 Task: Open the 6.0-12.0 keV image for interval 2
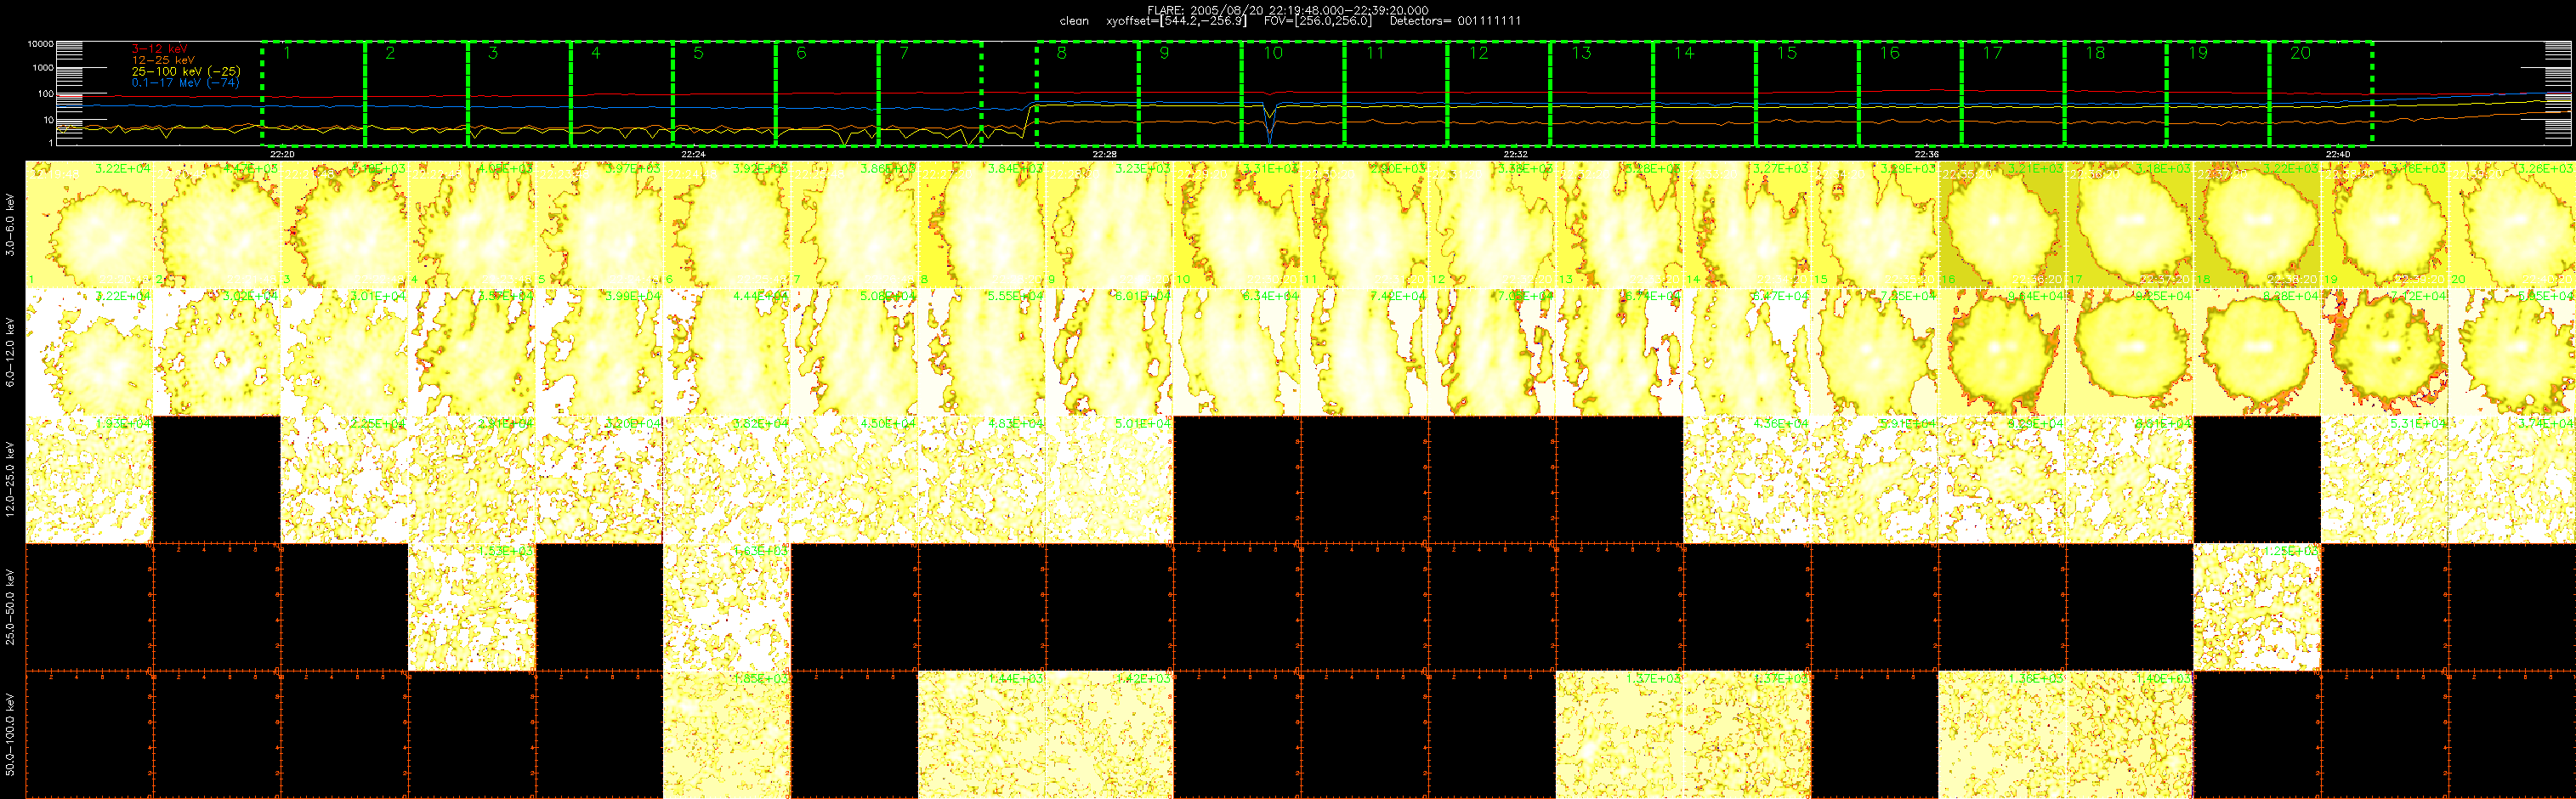[217, 352]
